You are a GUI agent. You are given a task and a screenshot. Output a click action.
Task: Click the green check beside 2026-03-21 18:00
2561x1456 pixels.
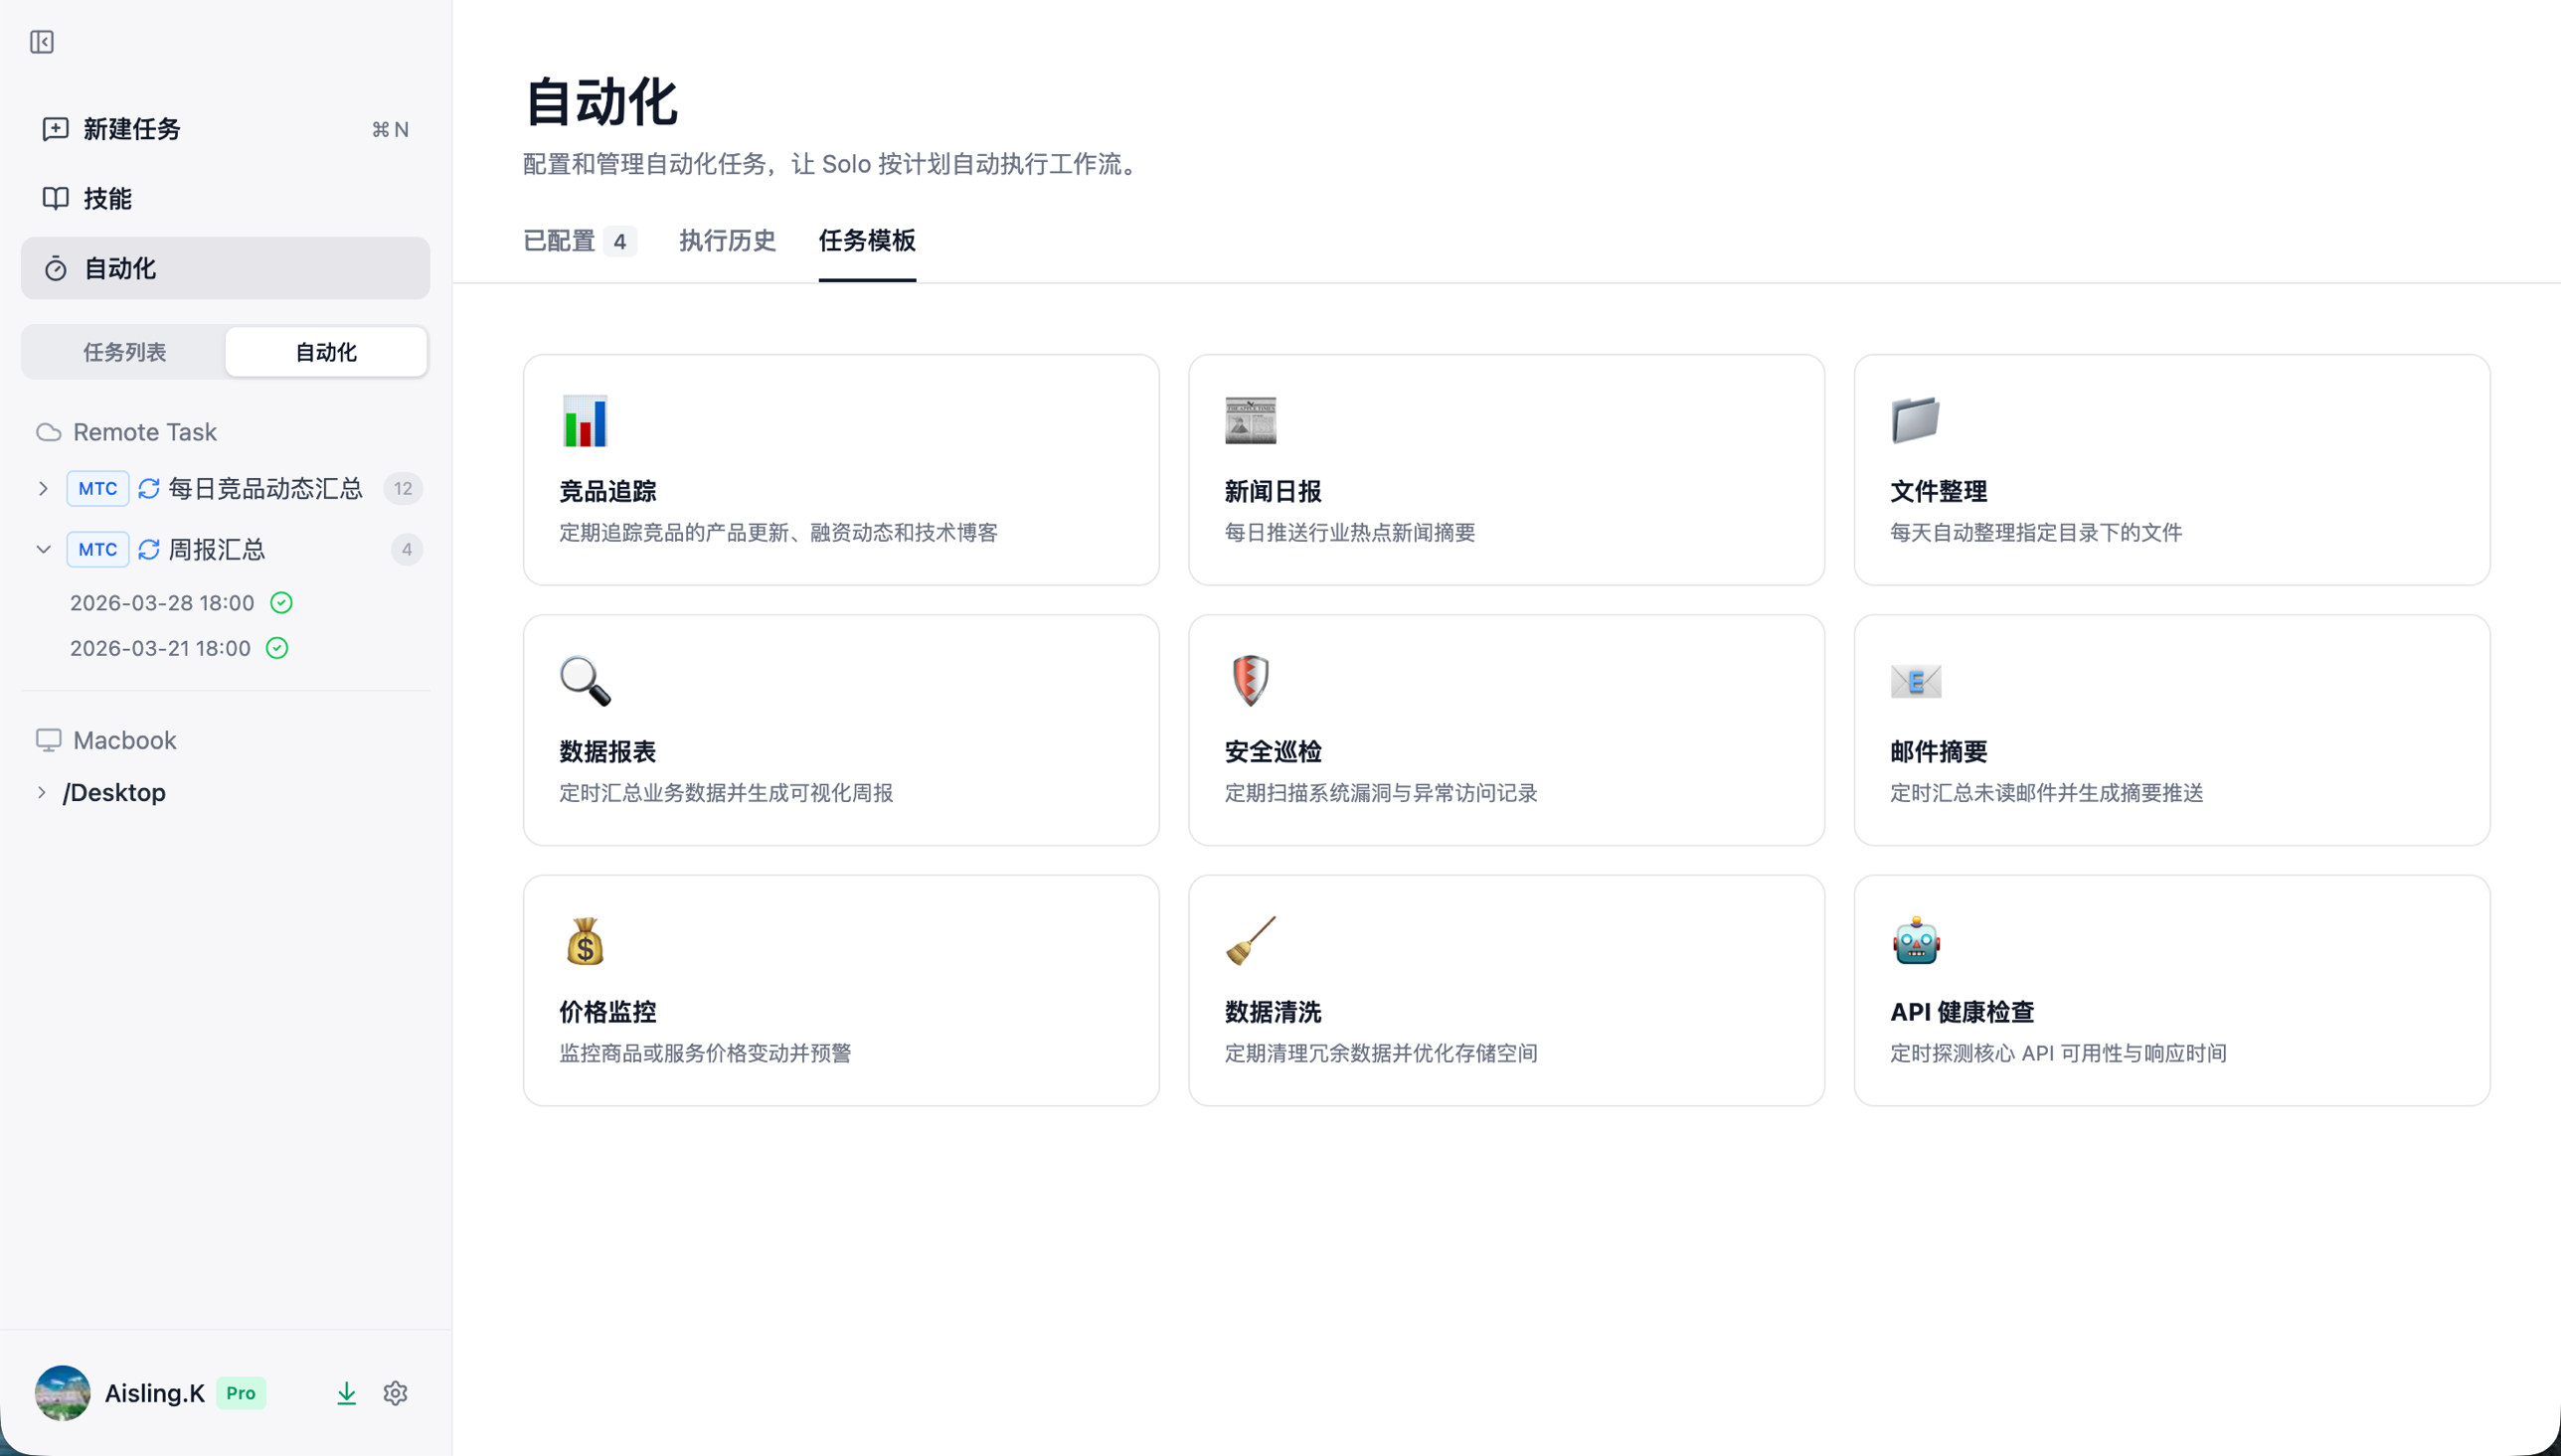pos(277,648)
